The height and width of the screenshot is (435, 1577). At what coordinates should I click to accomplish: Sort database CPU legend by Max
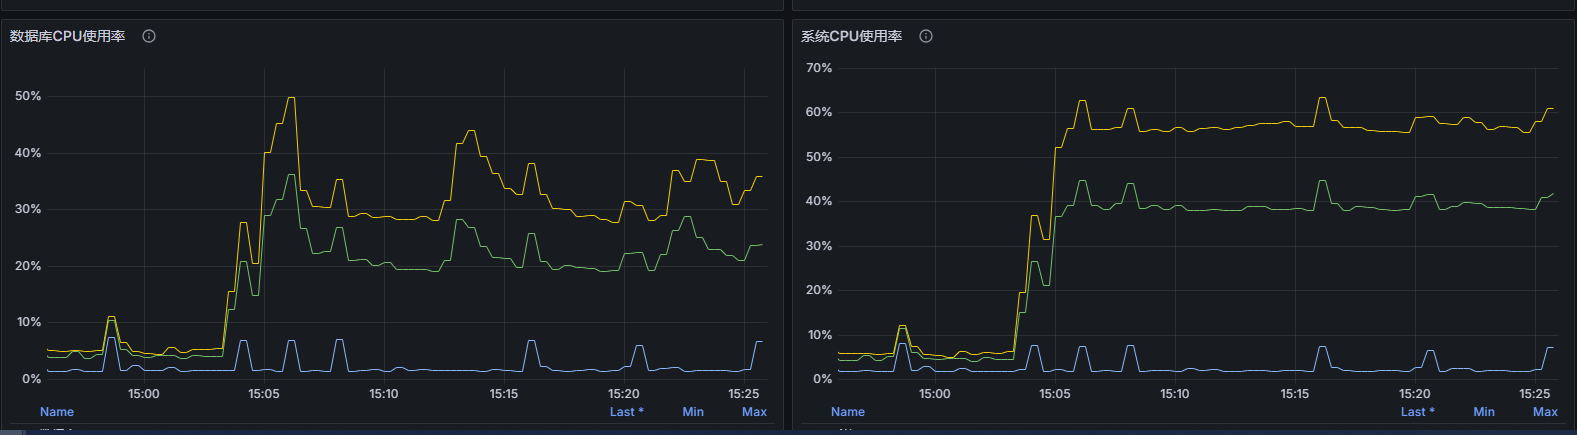(754, 412)
